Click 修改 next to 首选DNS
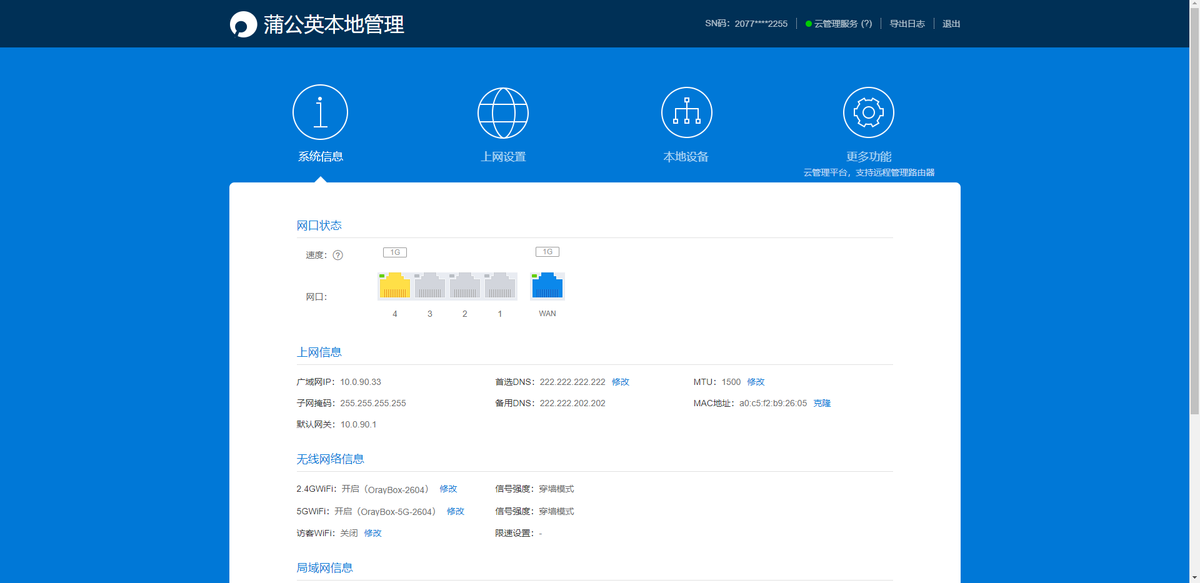The height and width of the screenshot is (583, 1200). tap(621, 382)
